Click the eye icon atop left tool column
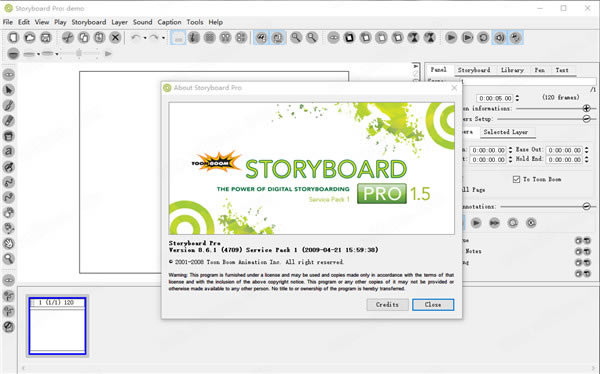 pyautogui.click(x=8, y=74)
